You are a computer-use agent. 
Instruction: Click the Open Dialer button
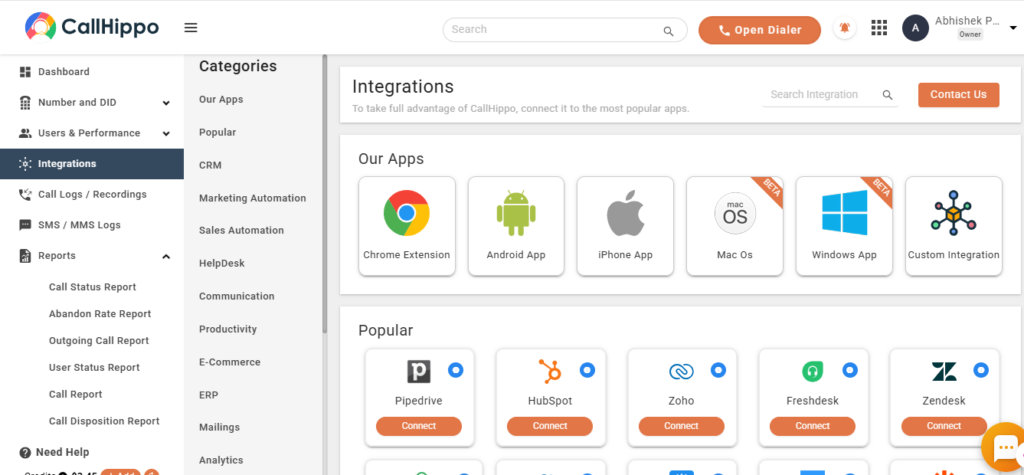coord(760,30)
